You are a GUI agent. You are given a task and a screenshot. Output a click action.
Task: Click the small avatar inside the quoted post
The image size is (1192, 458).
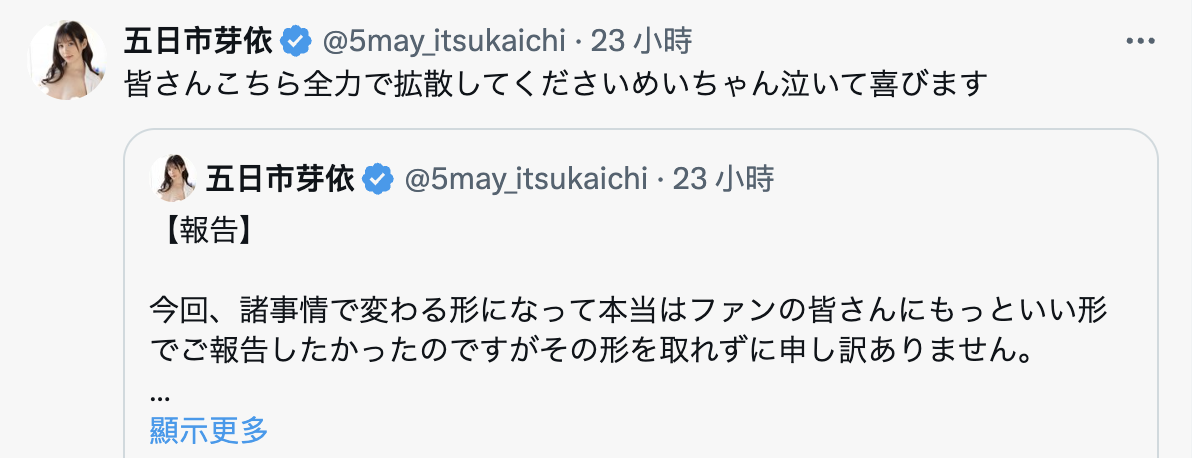173,179
